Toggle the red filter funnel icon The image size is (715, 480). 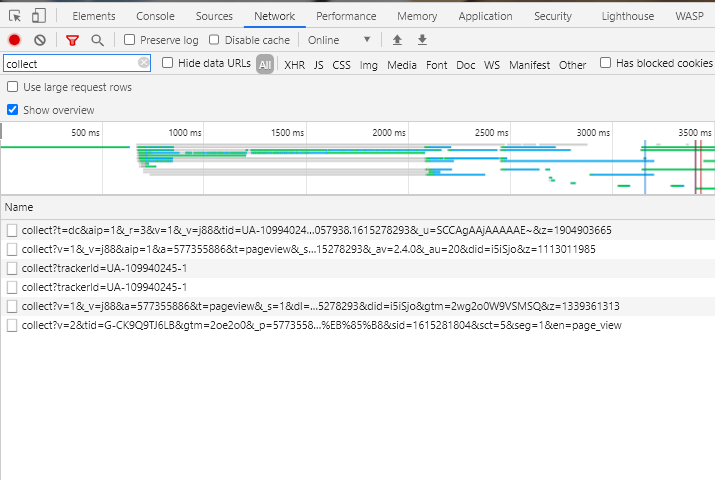(x=72, y=41)
